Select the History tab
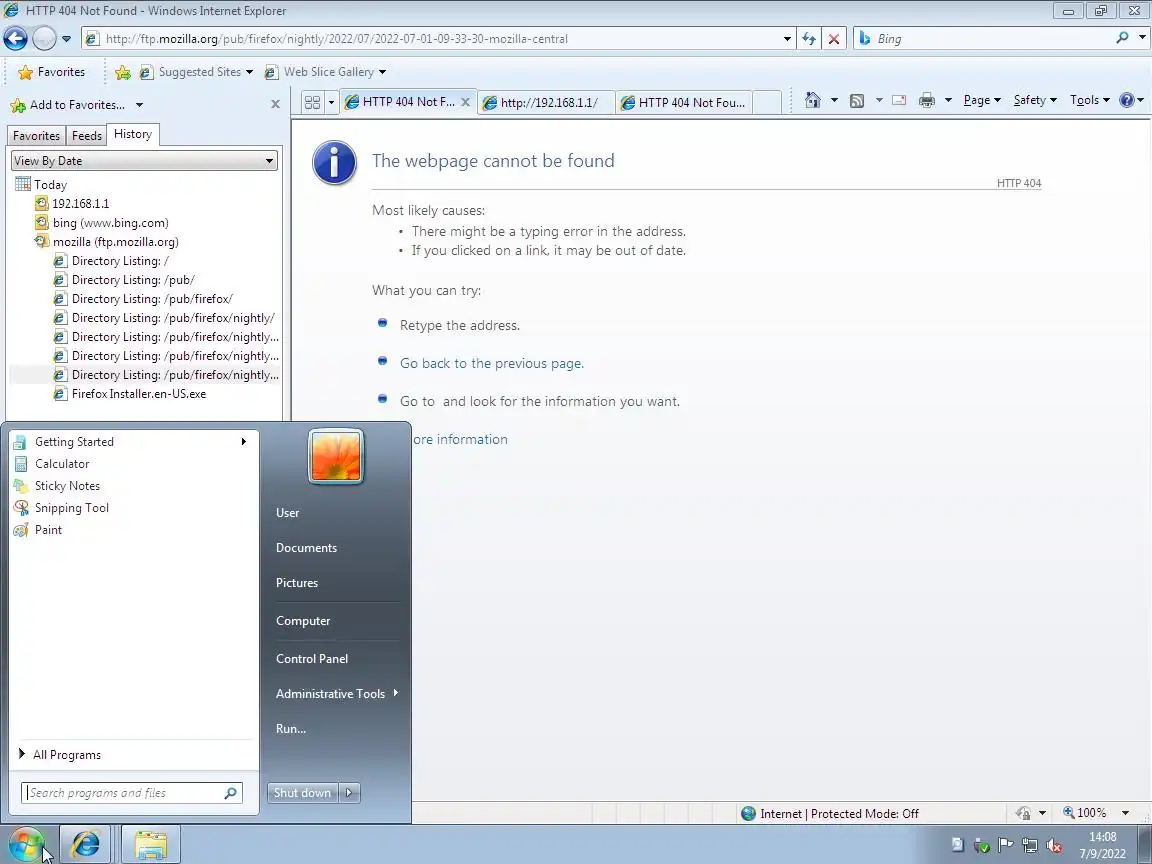Screen dimensions: 1152x864 tap(133, 134)
